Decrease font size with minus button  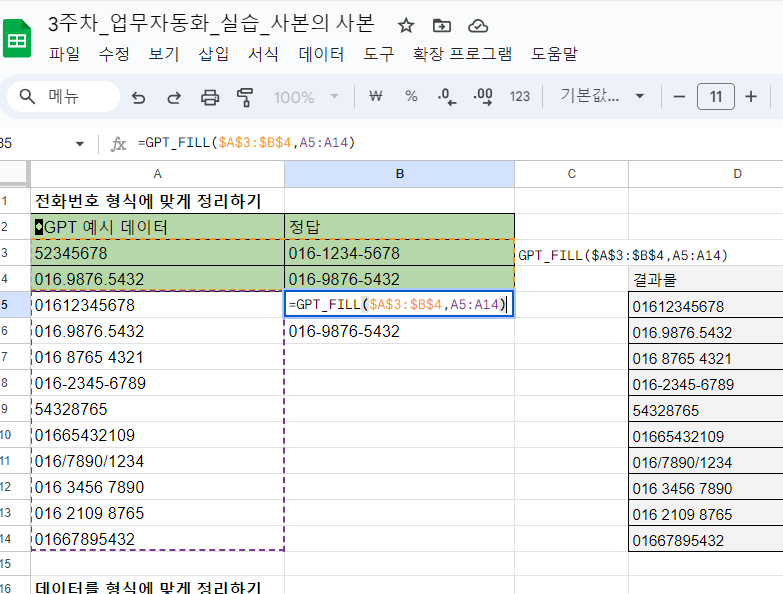coord(679,96)
